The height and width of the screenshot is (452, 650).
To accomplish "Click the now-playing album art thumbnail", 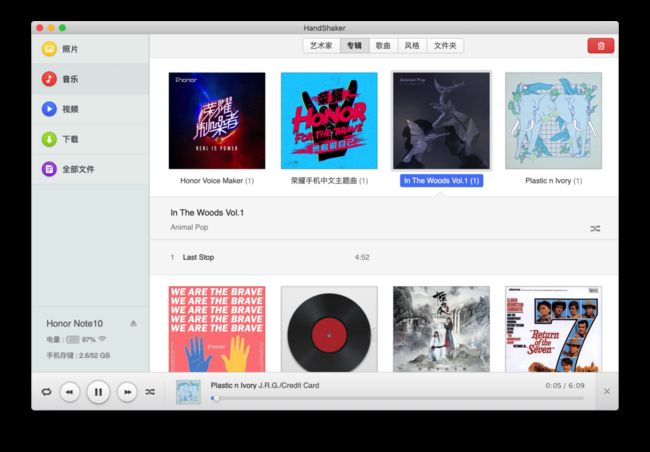I will click(x=188, y=392).
